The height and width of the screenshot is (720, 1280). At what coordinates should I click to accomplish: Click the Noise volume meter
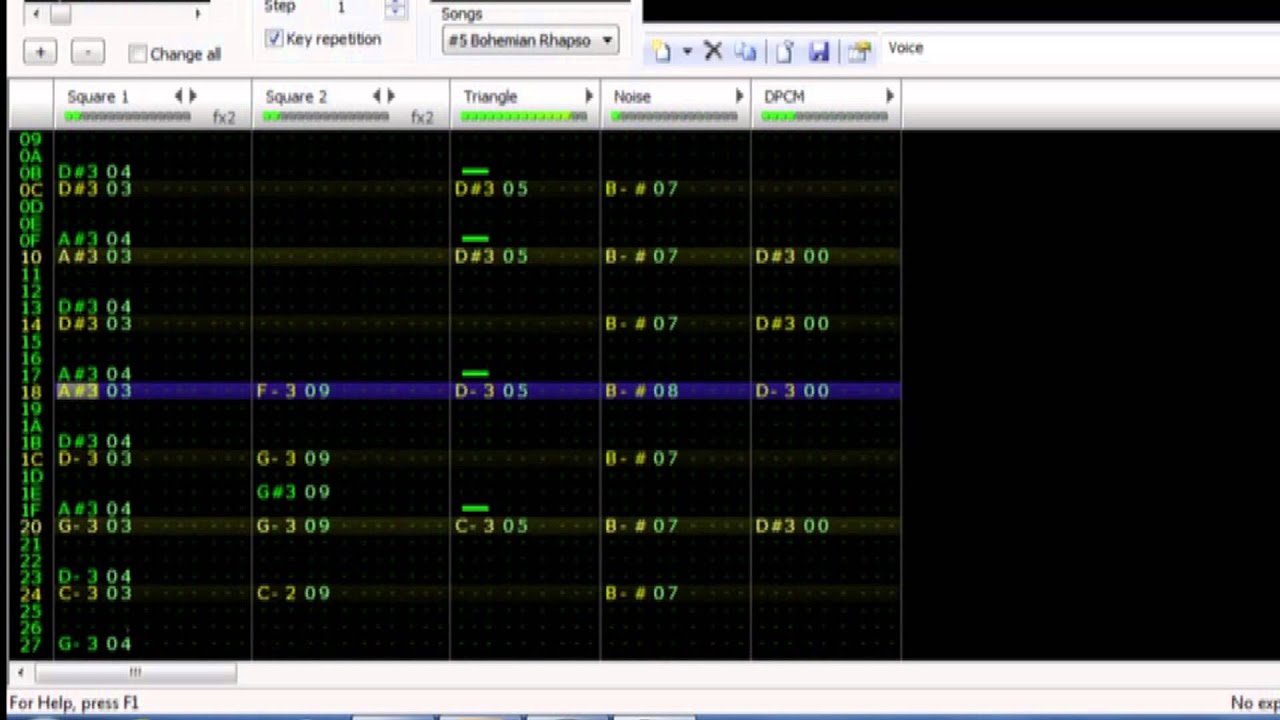coord(674,116)
